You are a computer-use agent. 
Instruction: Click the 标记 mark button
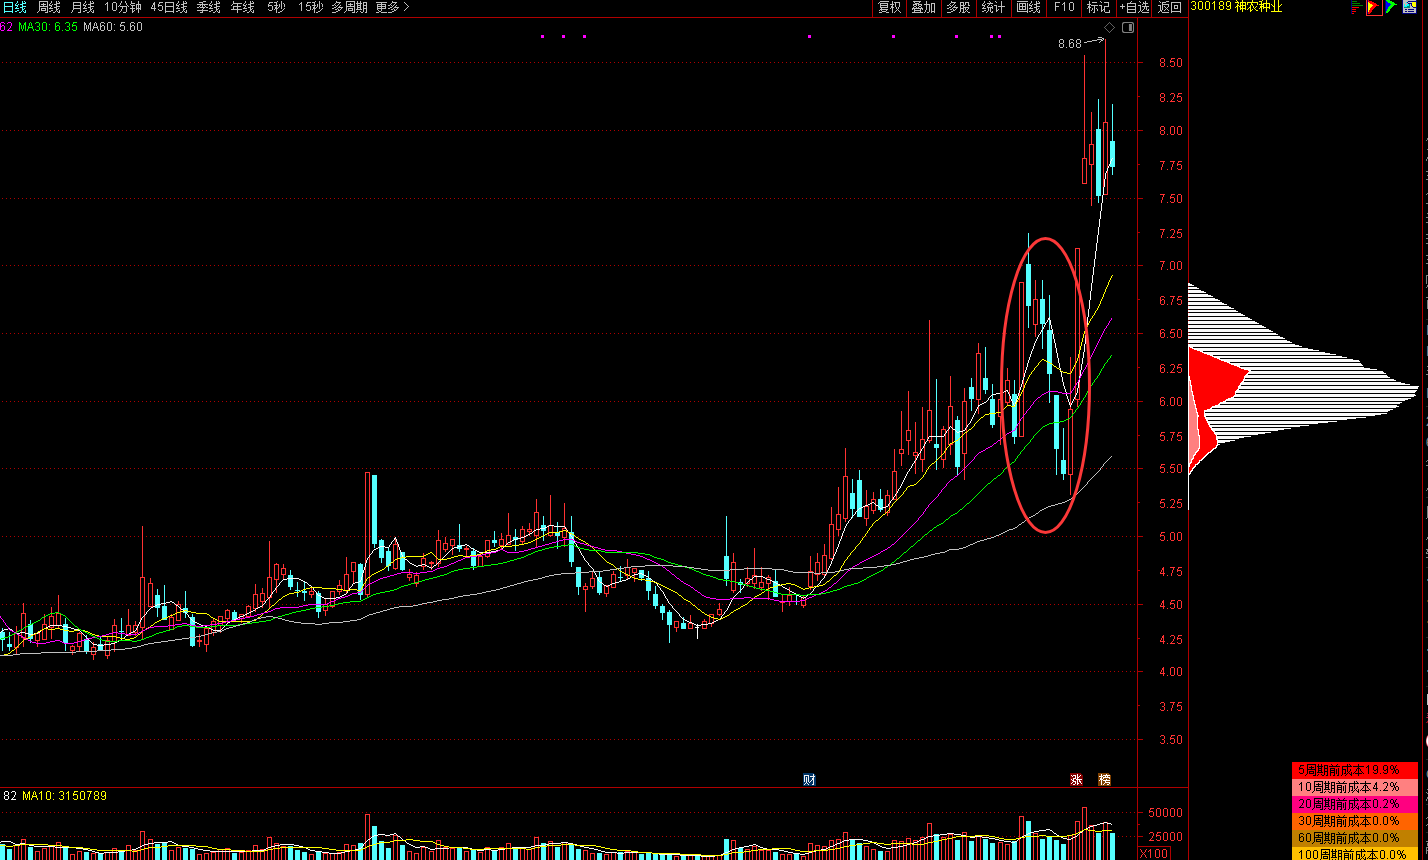[1098, 7]
